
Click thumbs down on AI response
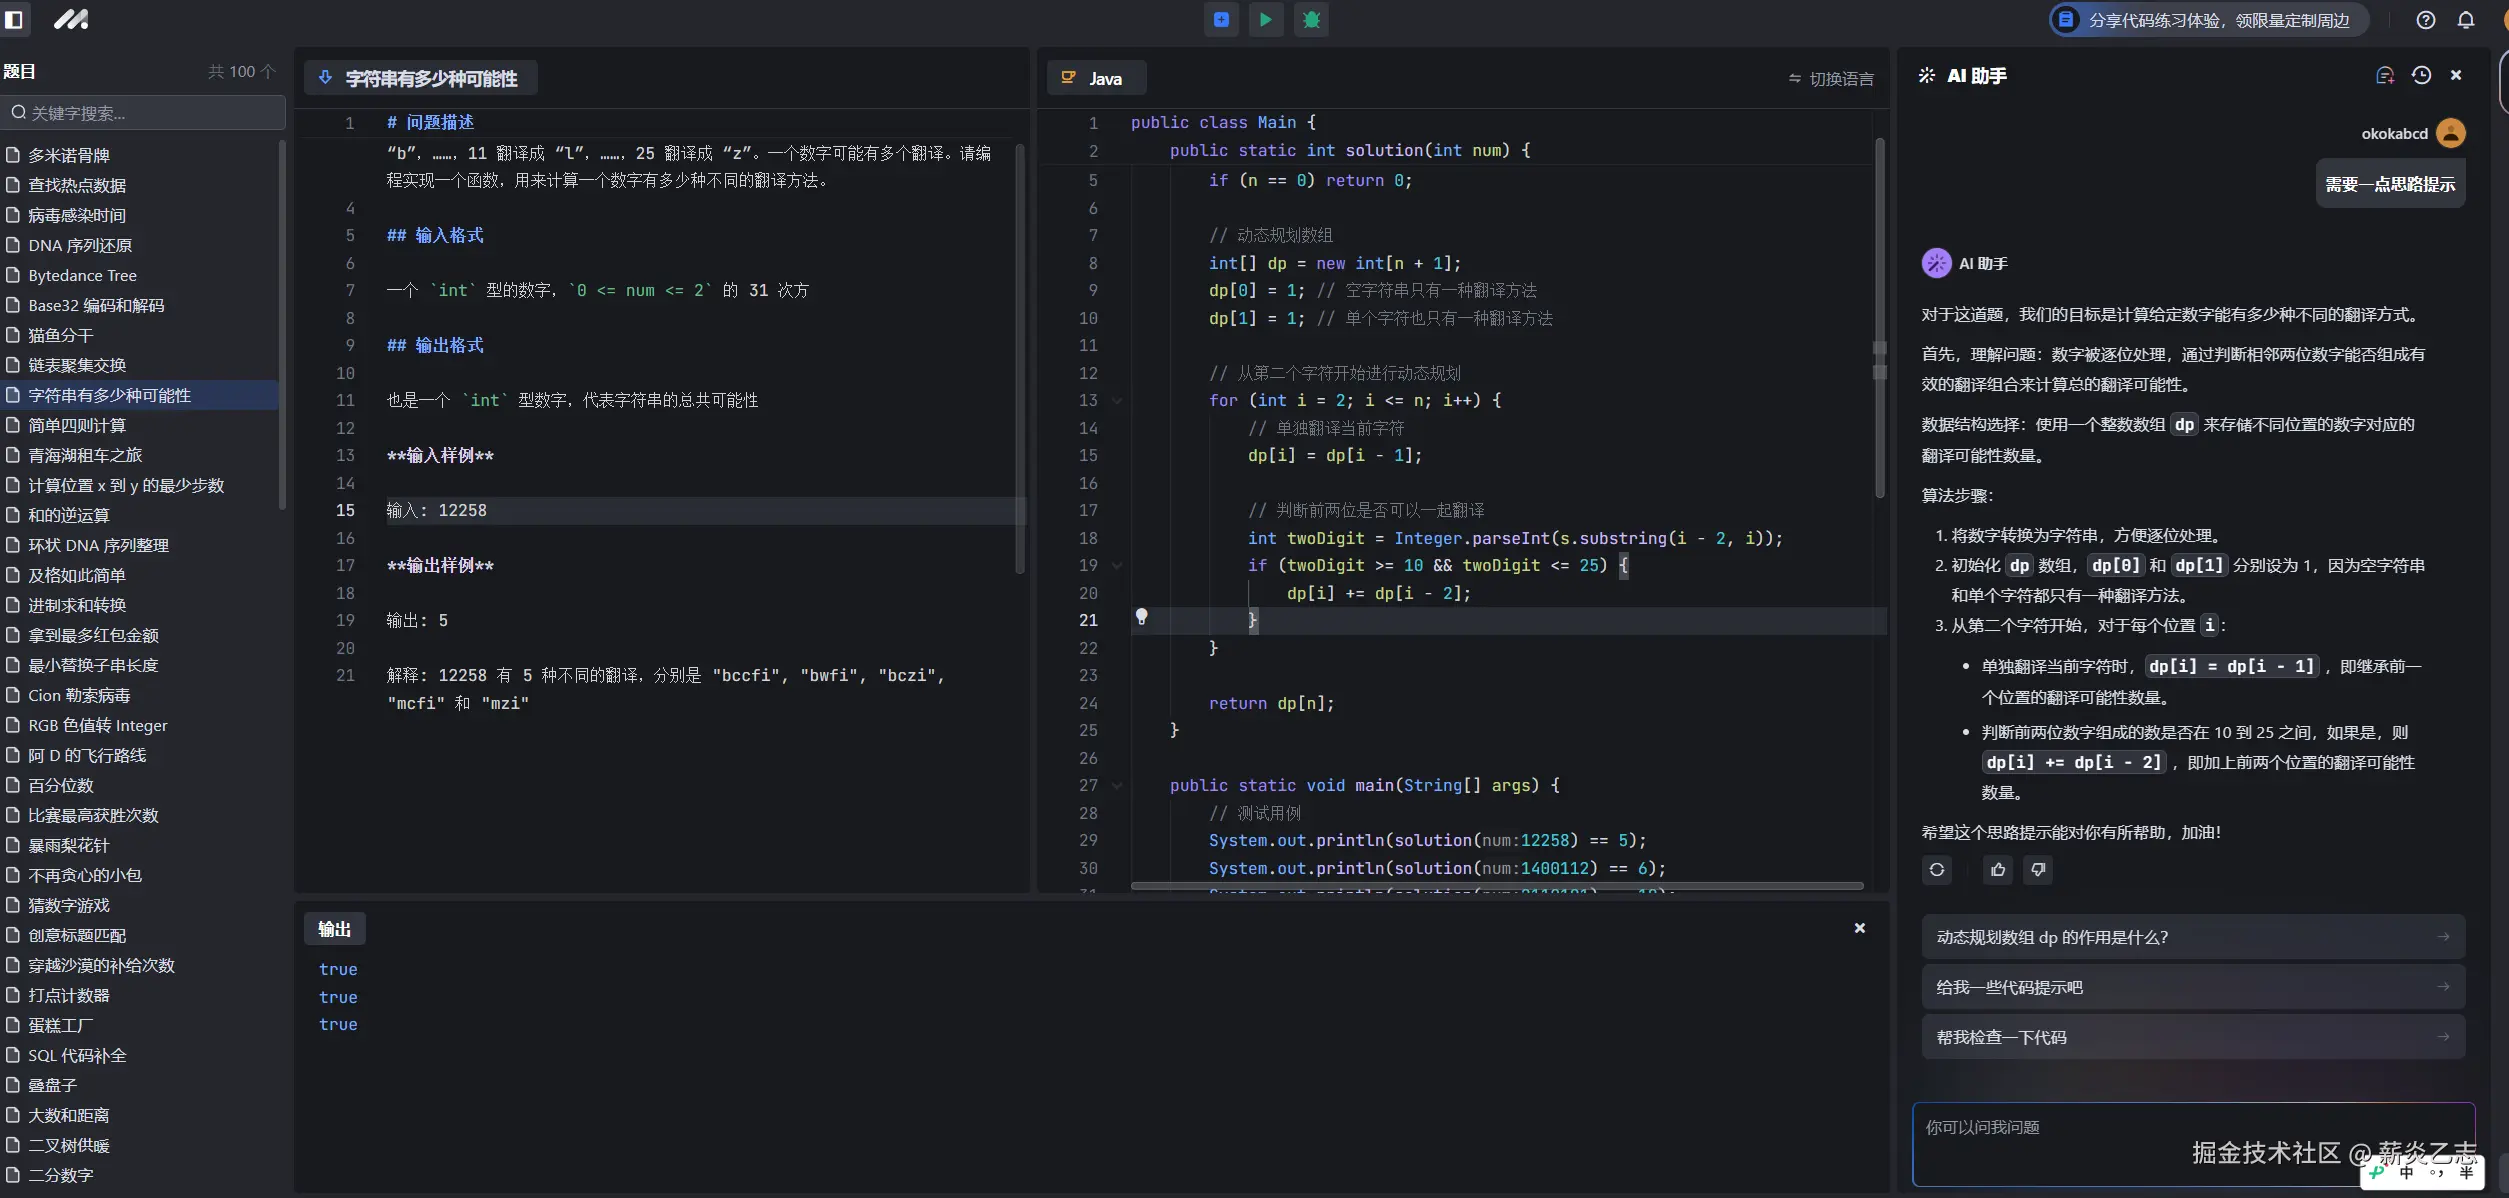[x=2038, y=870]
